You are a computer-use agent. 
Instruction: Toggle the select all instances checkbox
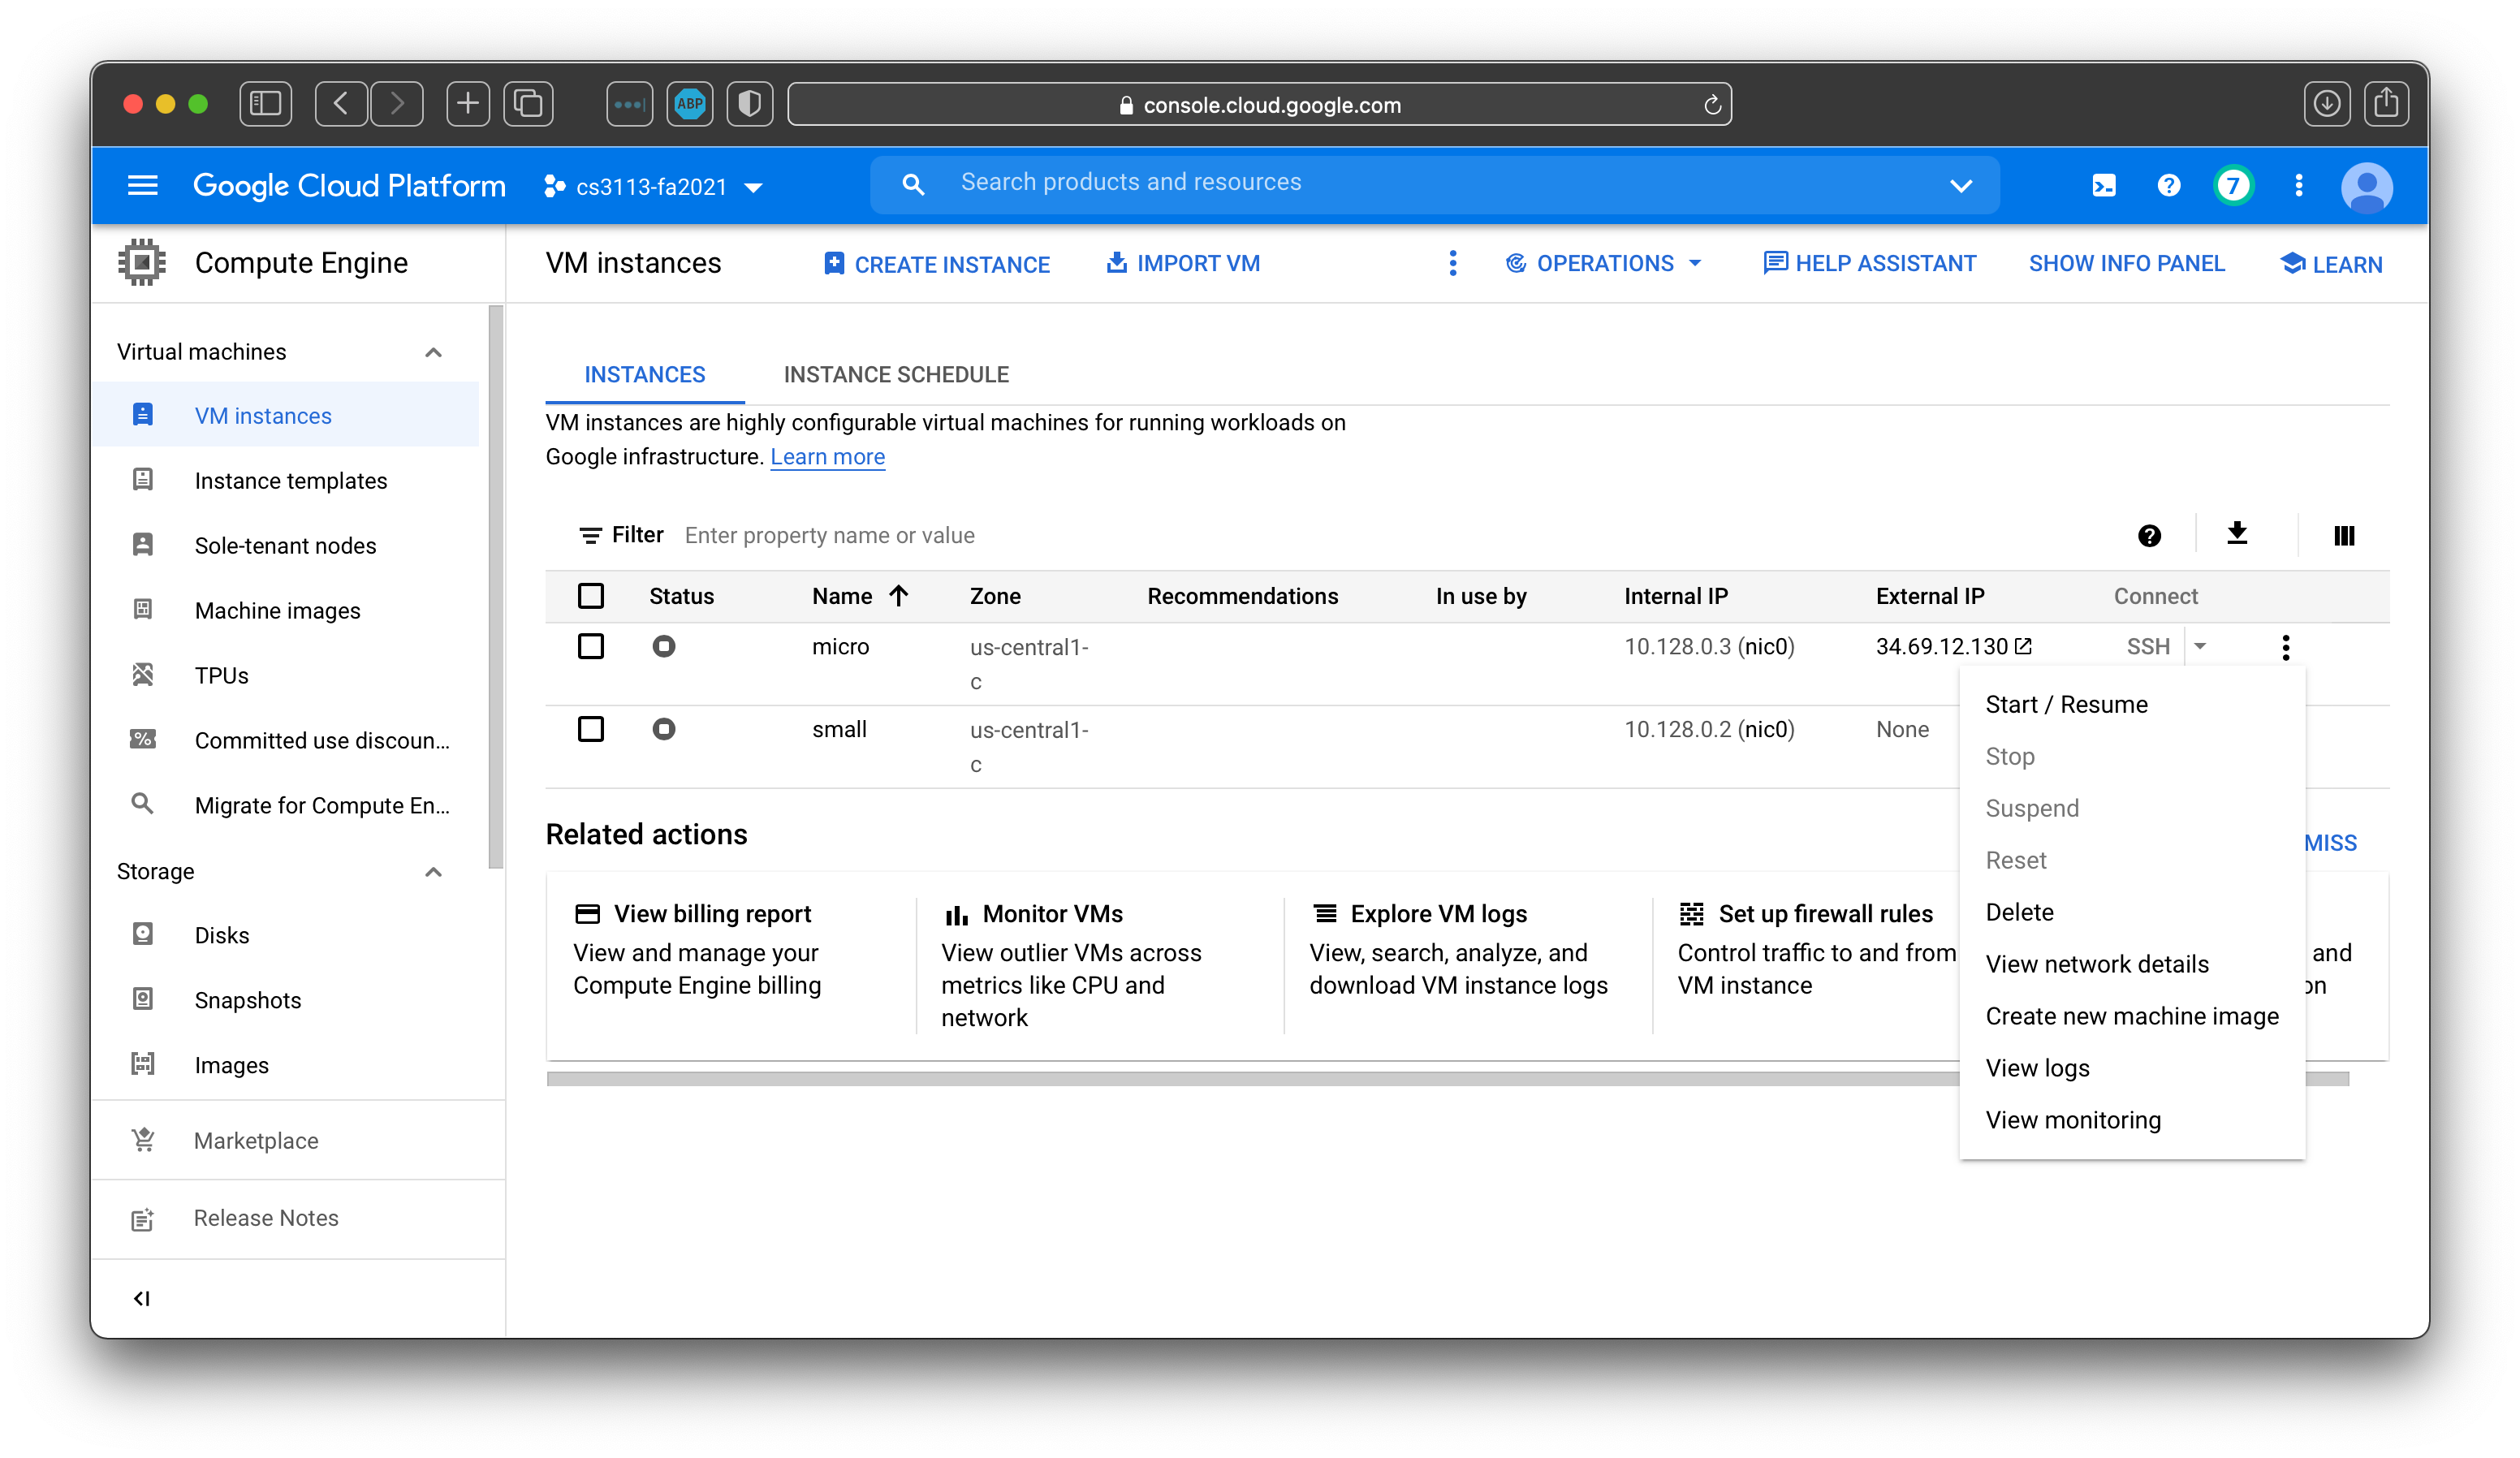[591, 596]
